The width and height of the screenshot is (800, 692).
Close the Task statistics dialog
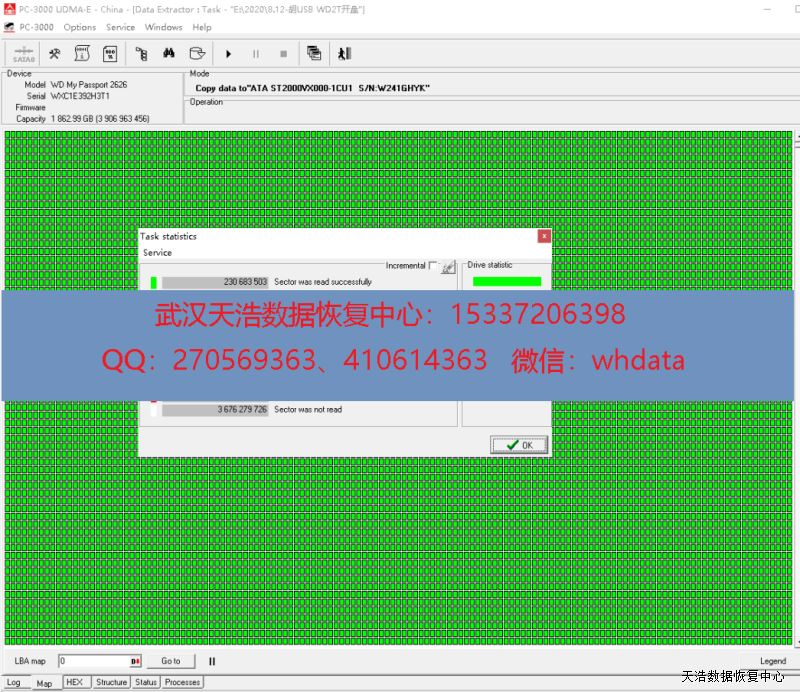pyautogui.click(x=543, y=237)
